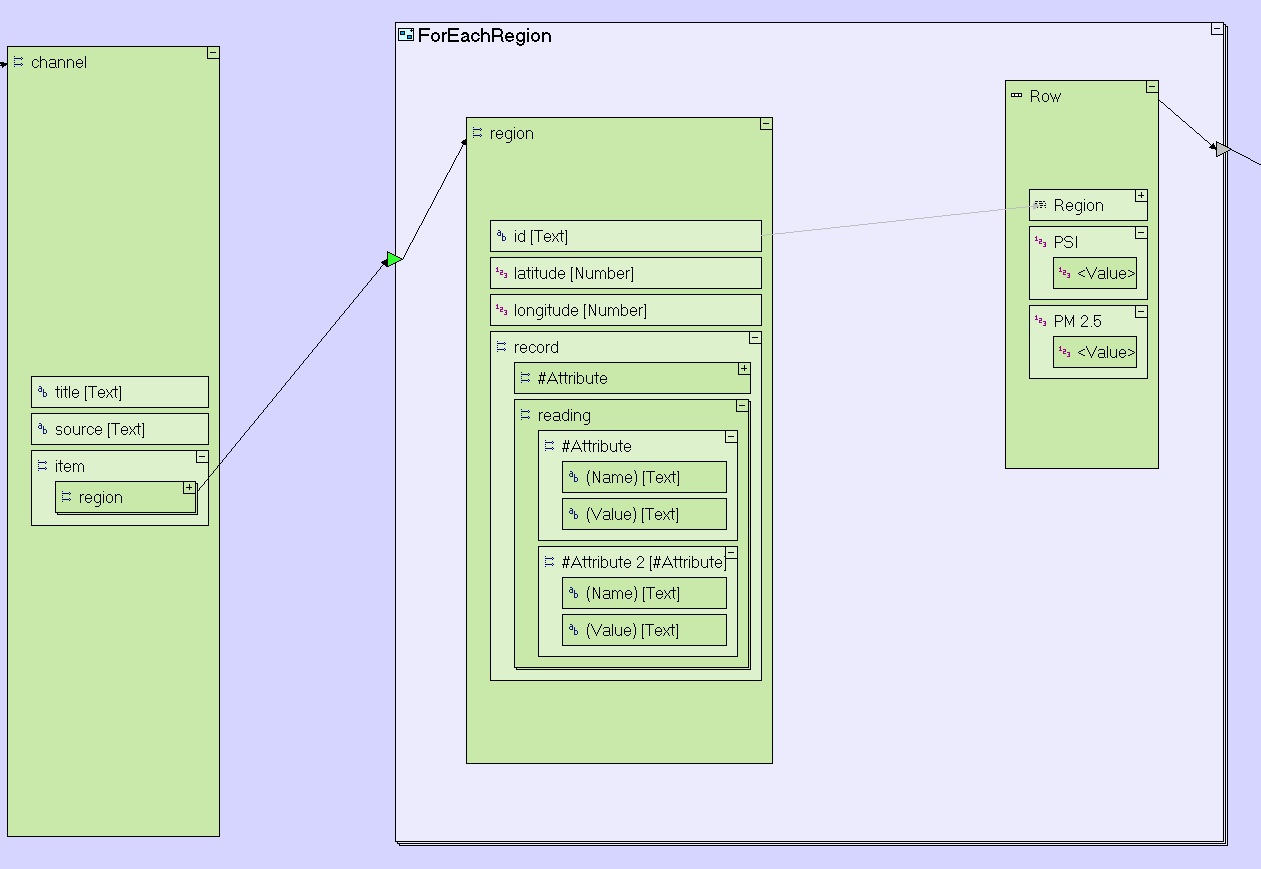This screenshot has height=869, width=1261.
Task: Expand the Region column in Row
Action: (1141, 196)
